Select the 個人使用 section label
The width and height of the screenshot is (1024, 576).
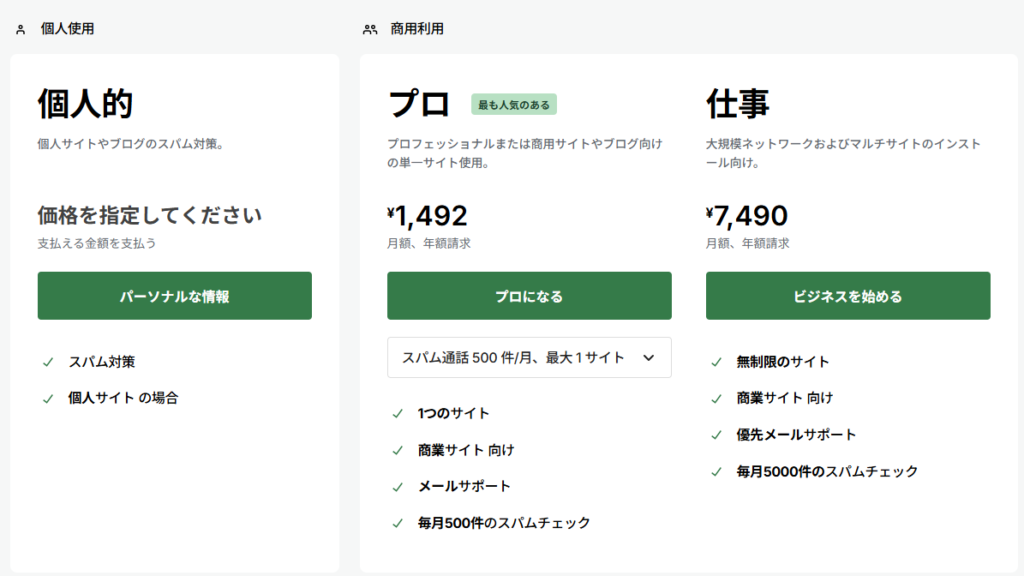[67, 30]
